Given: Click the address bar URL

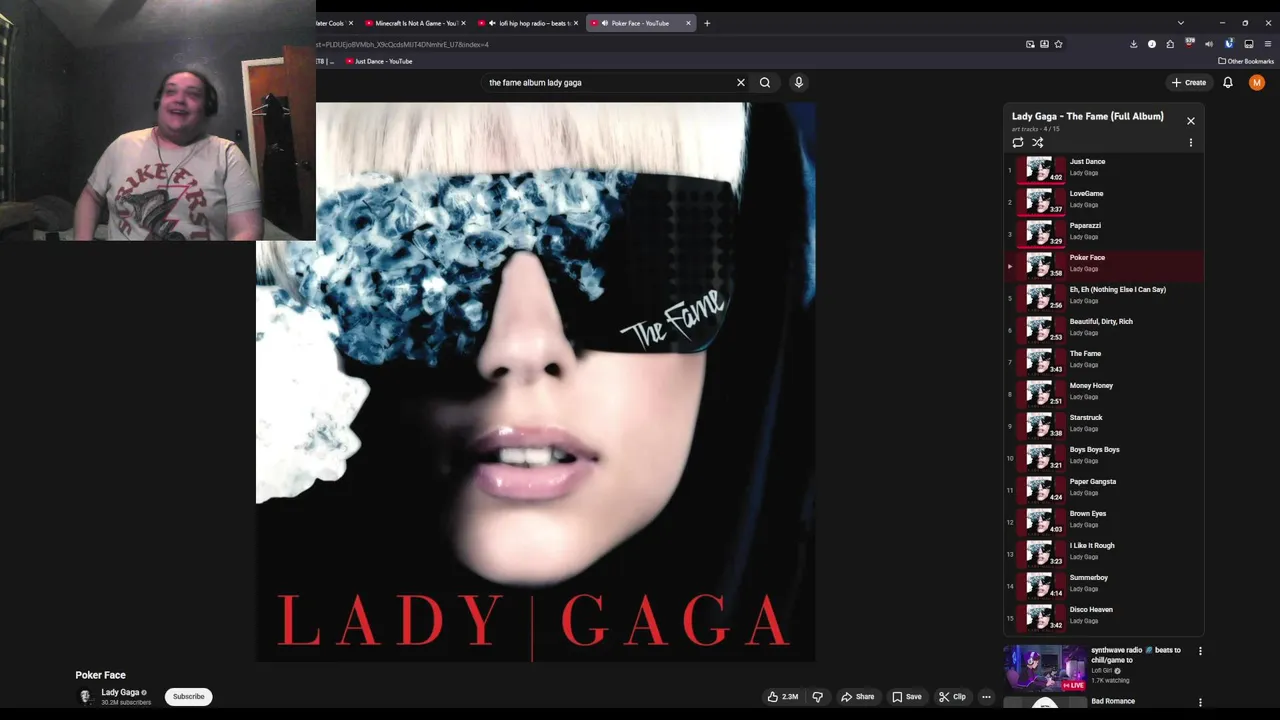Looking at the screenshot, I should 402,44.
